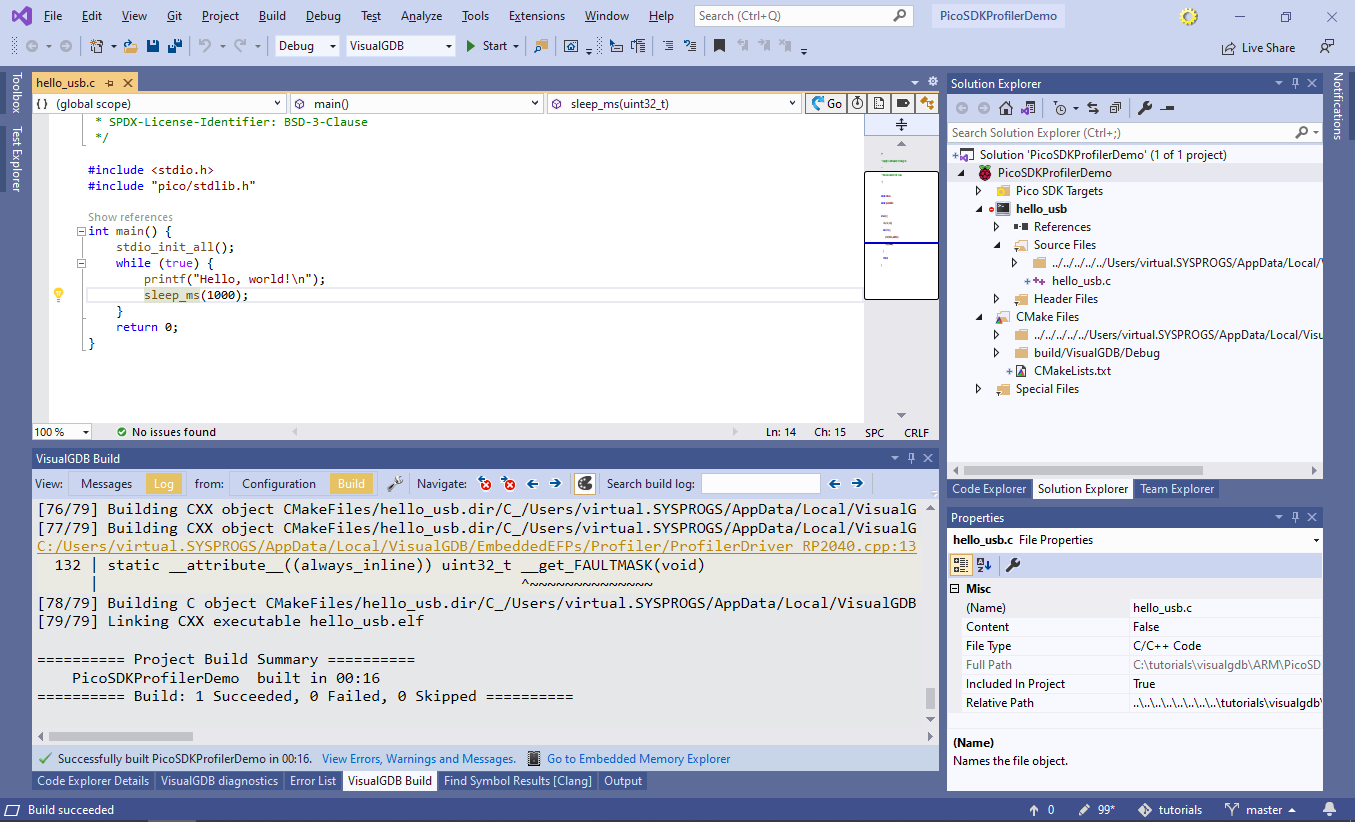Click the stopwatch icon beside Go

click(x=857, y=103)
